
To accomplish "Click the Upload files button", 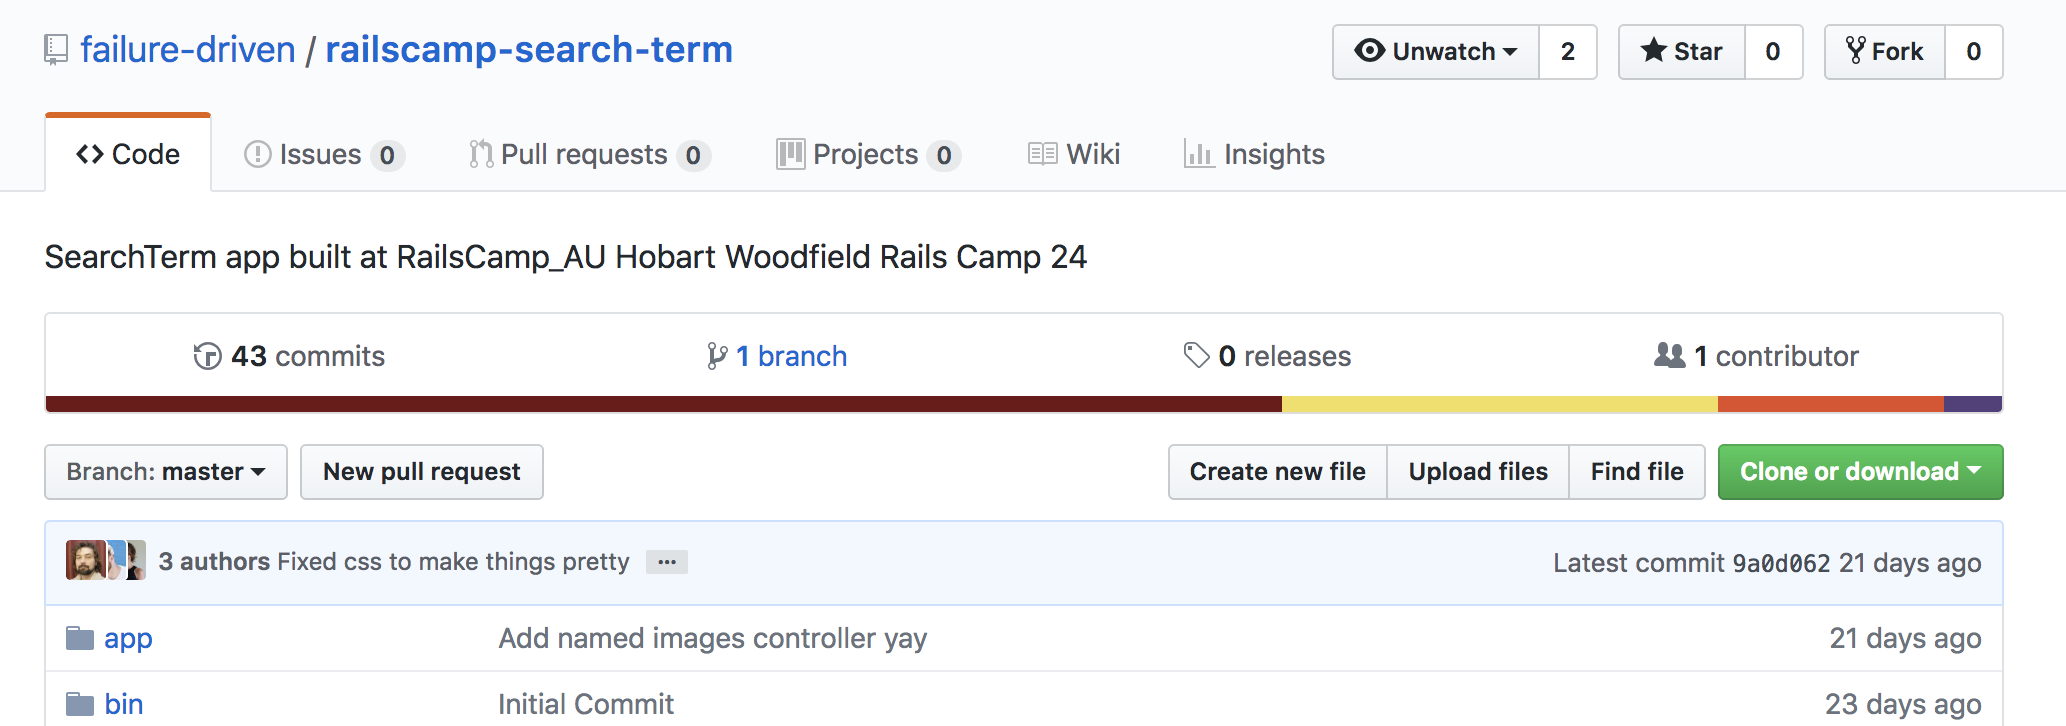I will [x=1478, y=472].
